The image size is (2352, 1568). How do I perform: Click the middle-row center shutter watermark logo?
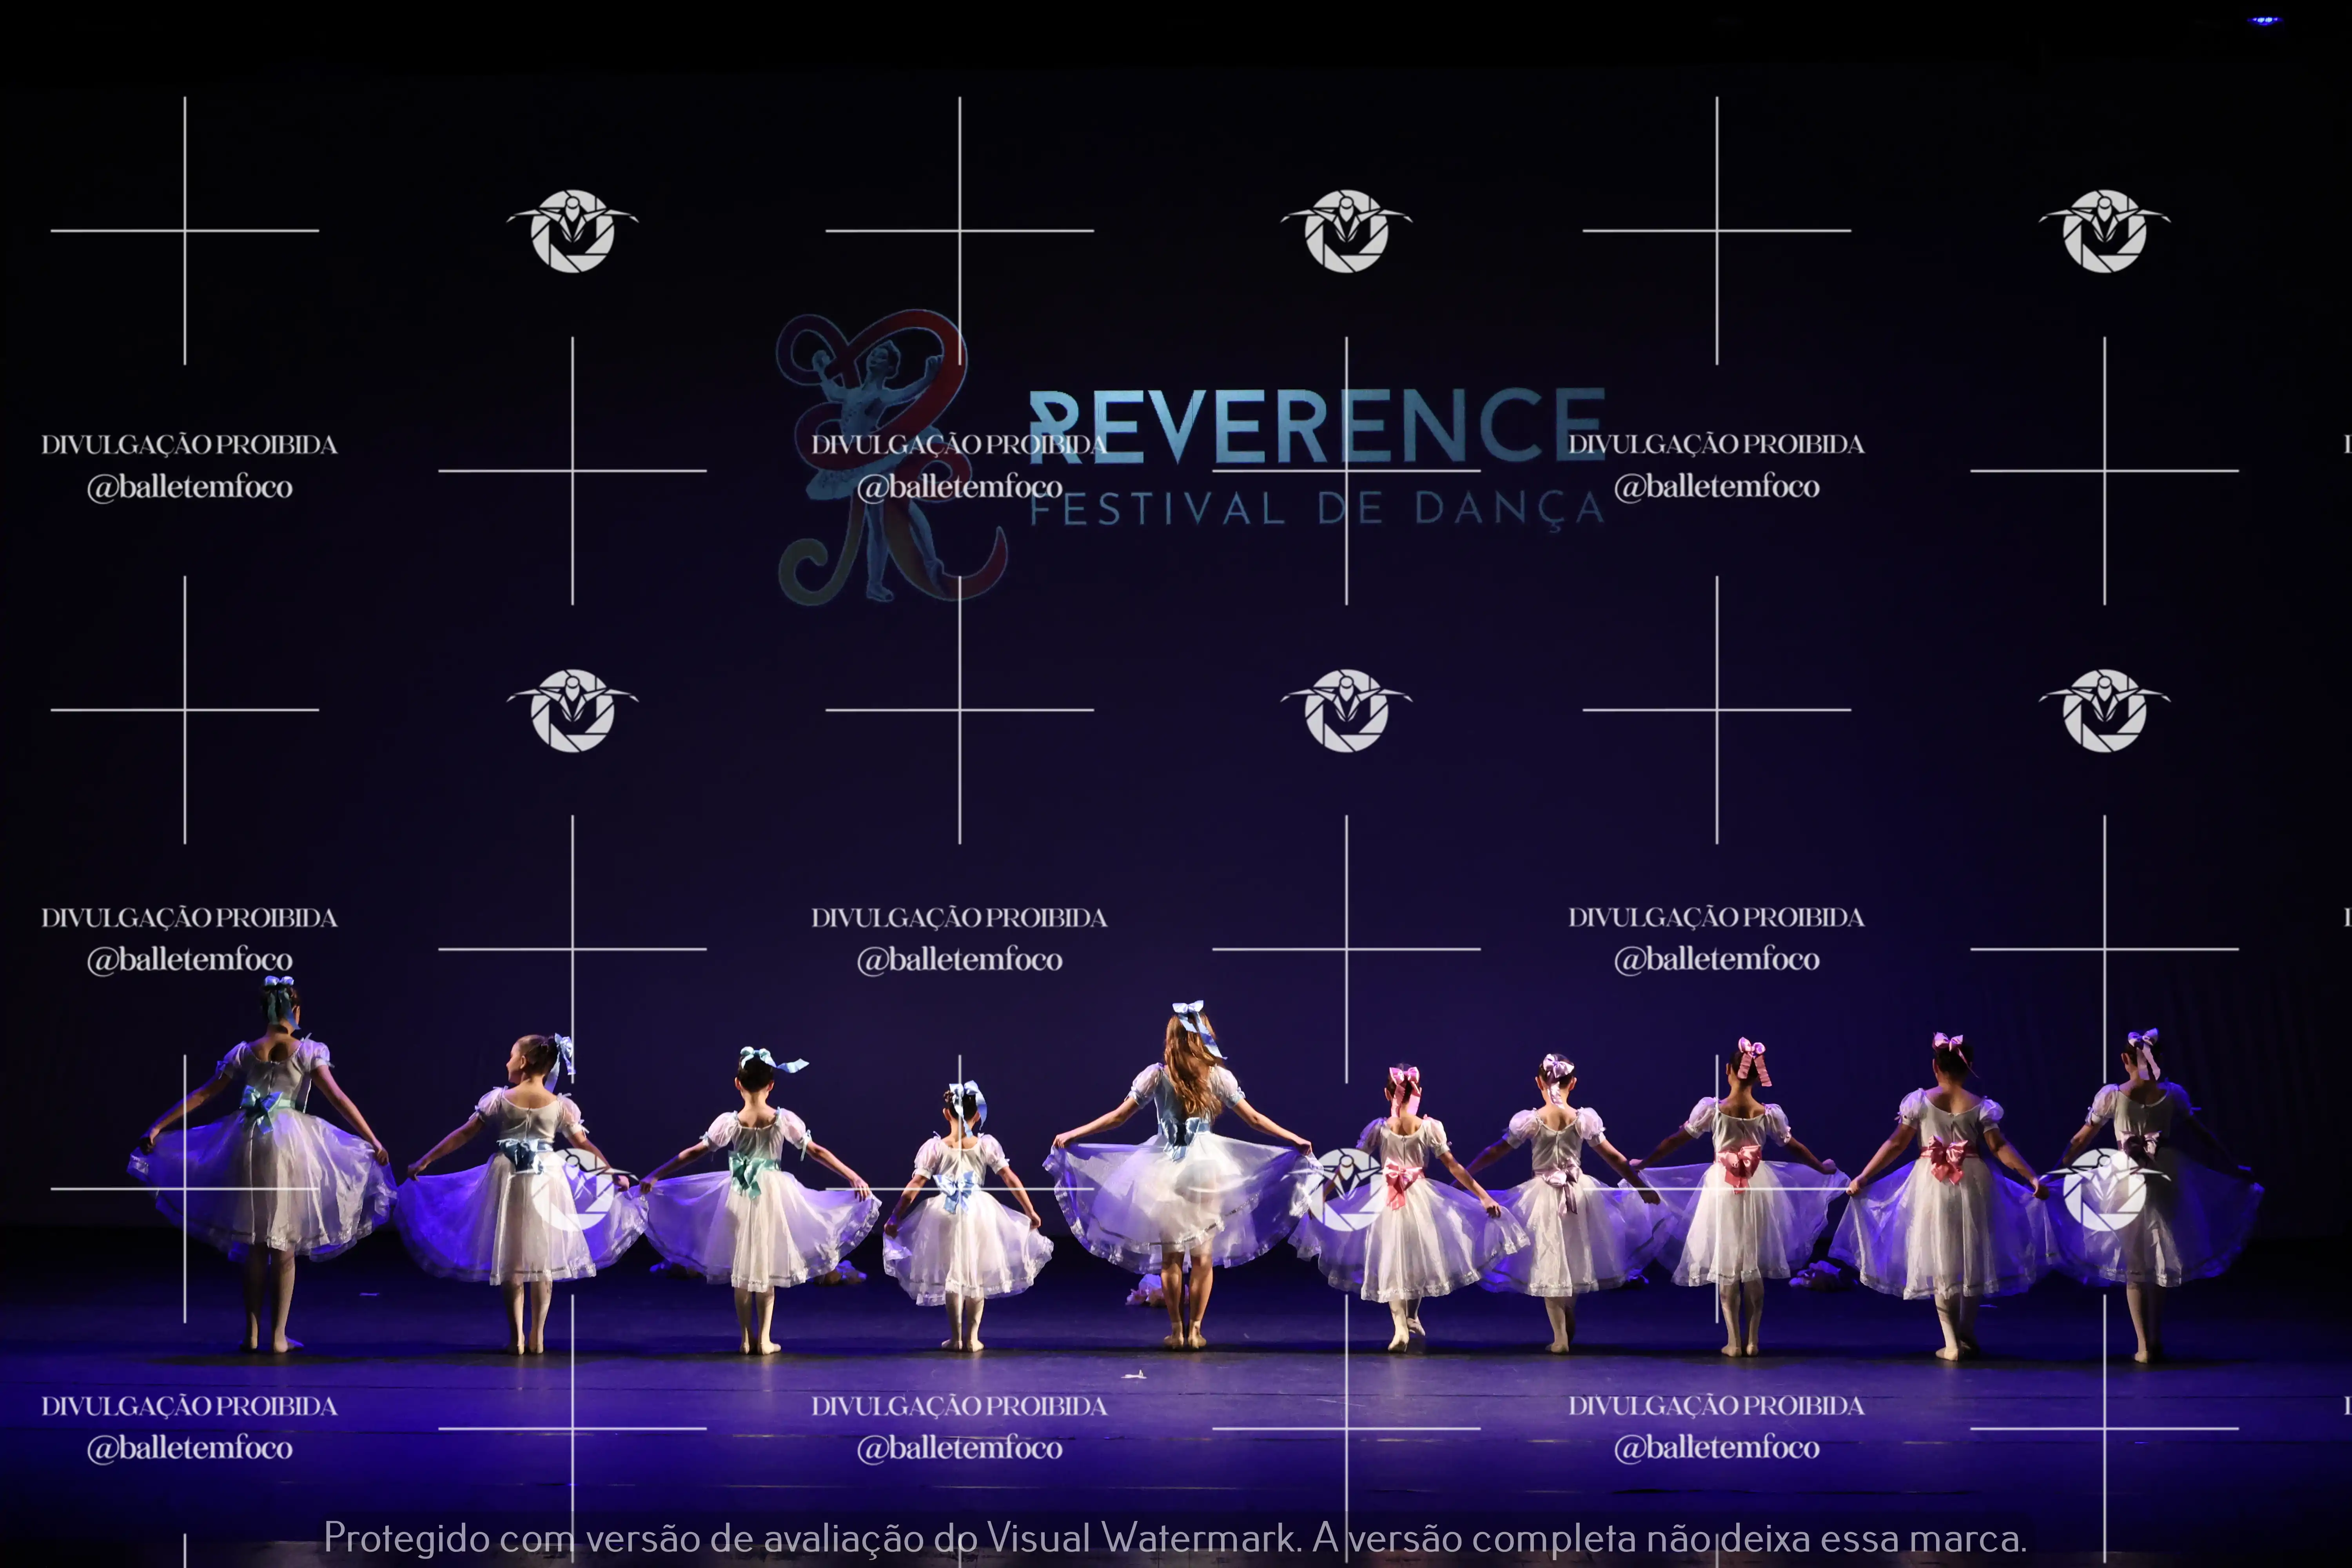pos(1346,710)
